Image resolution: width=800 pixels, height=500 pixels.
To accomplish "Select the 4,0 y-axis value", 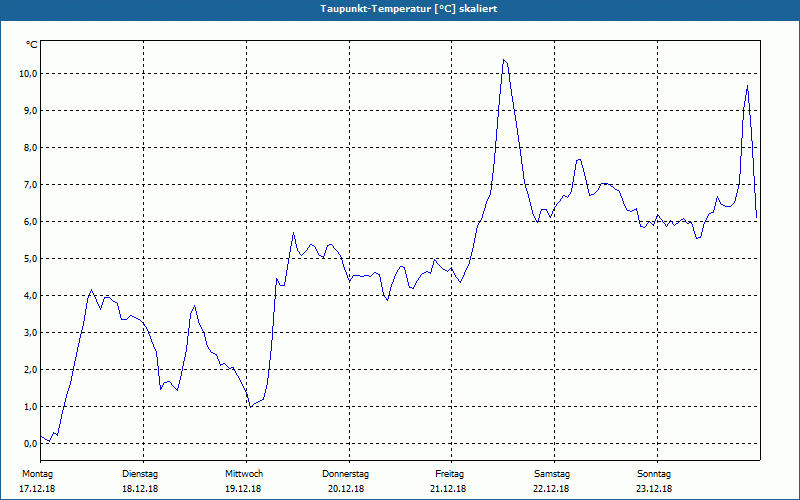I will point(30,295).
